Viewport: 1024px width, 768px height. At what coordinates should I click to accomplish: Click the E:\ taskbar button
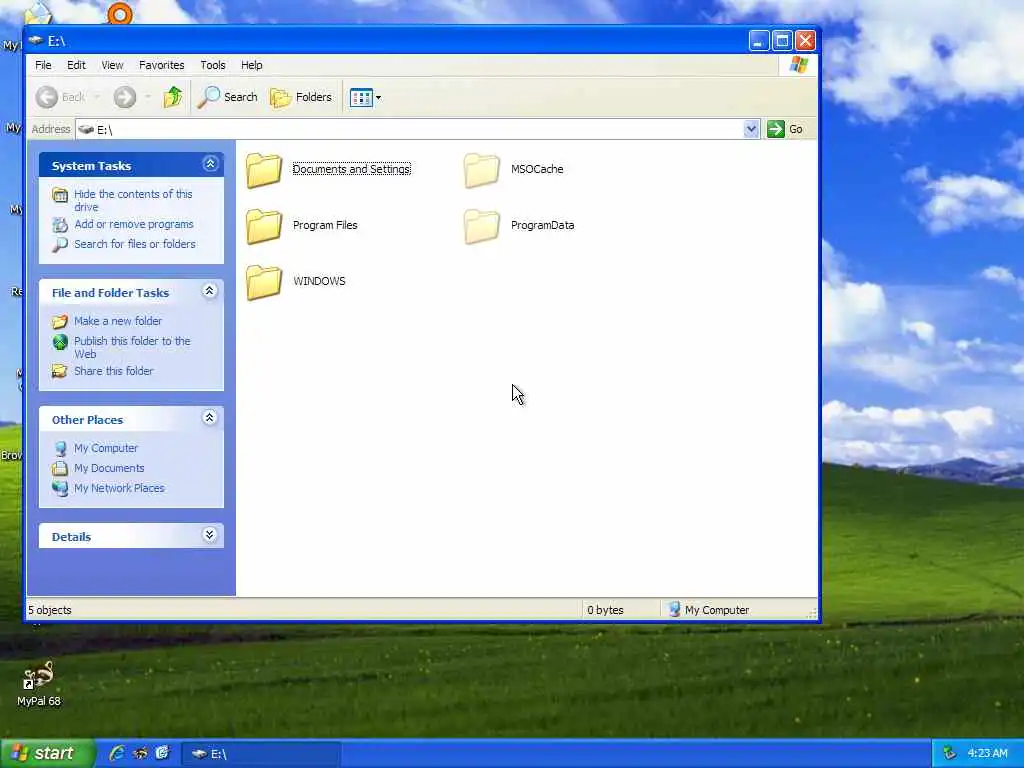tap(260, 754)
